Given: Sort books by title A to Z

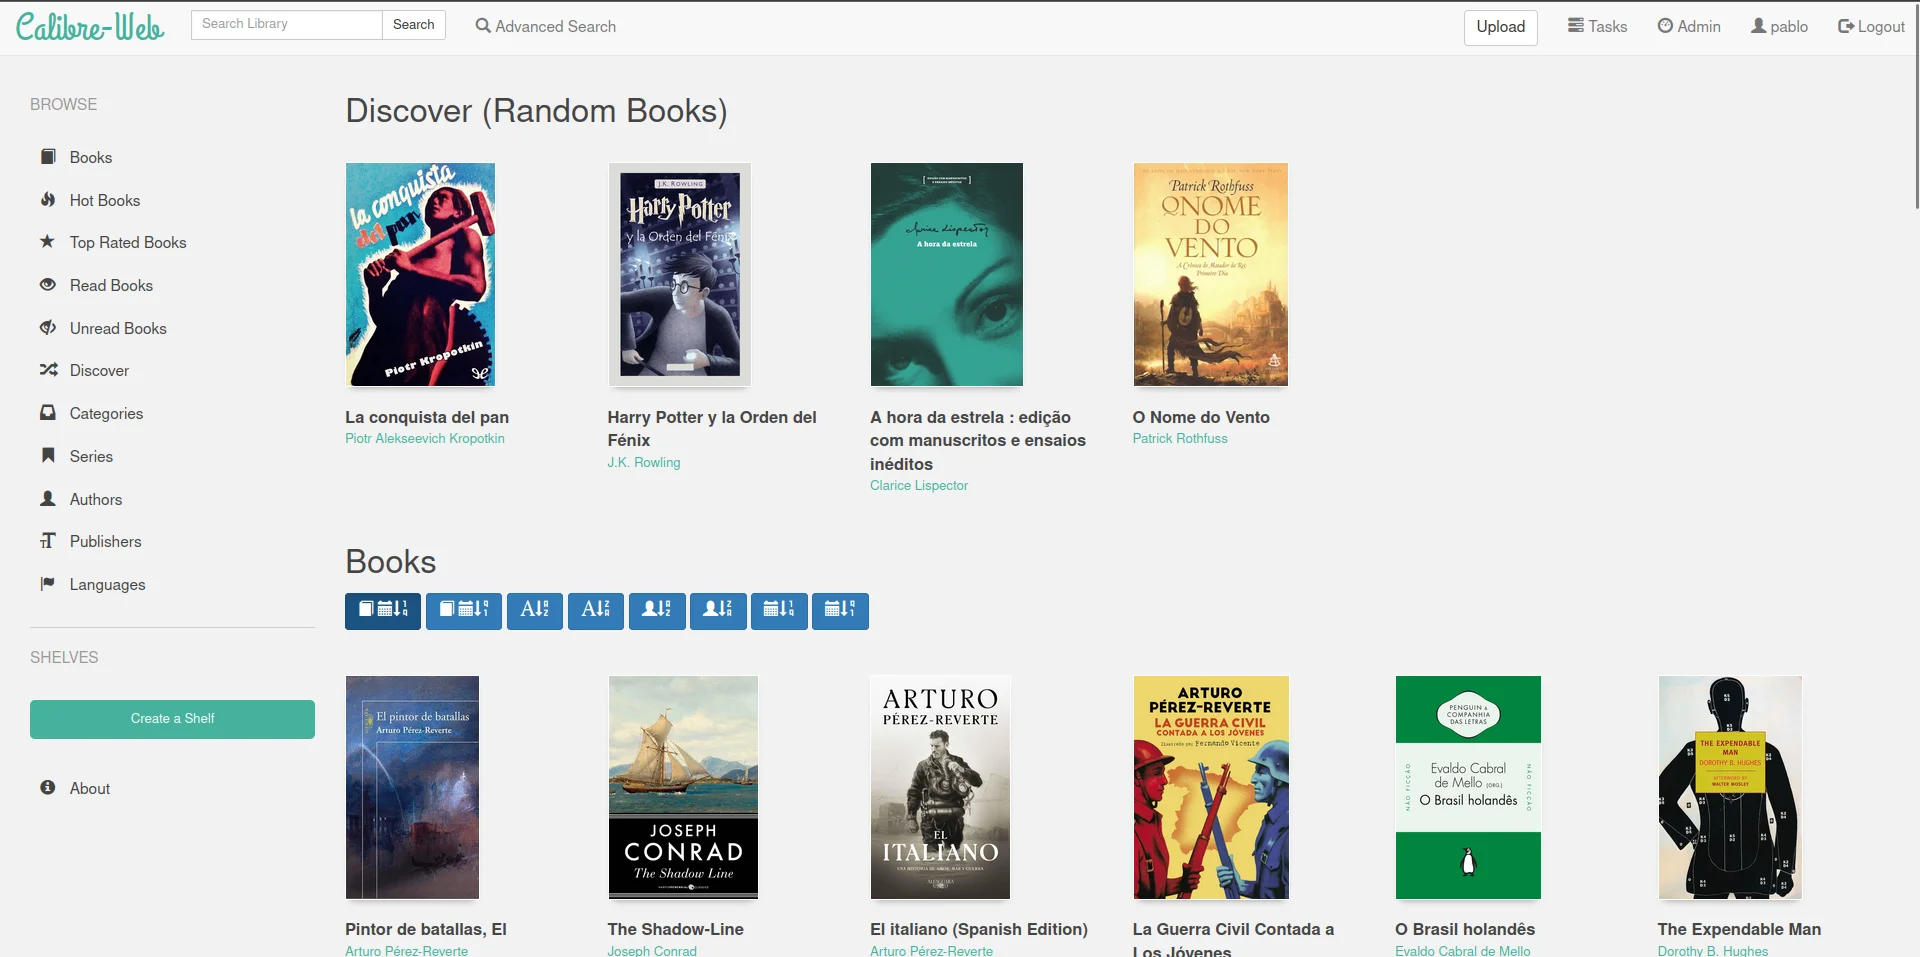Looking at the screenshot, I should (534, 611).
